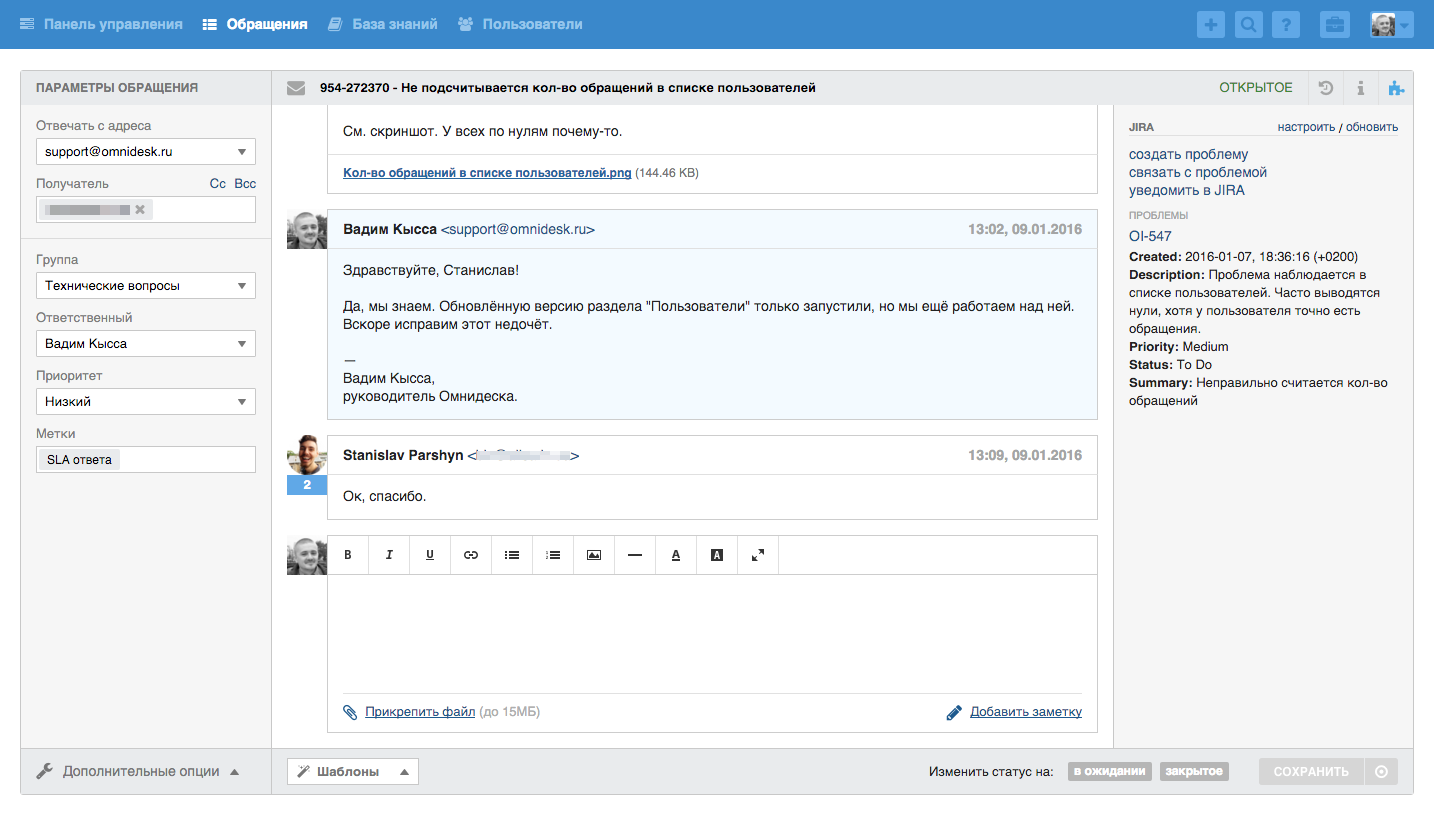
Task: Click the briefcase icon in header
Action: [1335, 25]
